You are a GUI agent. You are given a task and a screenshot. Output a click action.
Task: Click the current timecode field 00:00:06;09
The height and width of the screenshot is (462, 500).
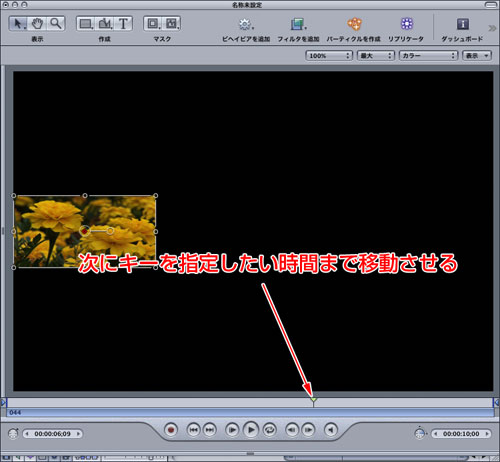[x=53, y=434]
